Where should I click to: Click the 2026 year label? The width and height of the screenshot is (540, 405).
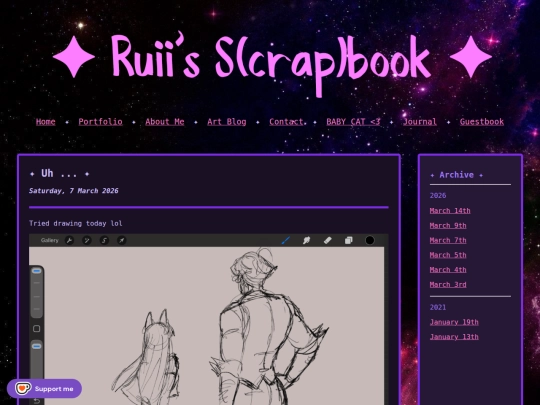pyautogui.click(x=438, y=195)
